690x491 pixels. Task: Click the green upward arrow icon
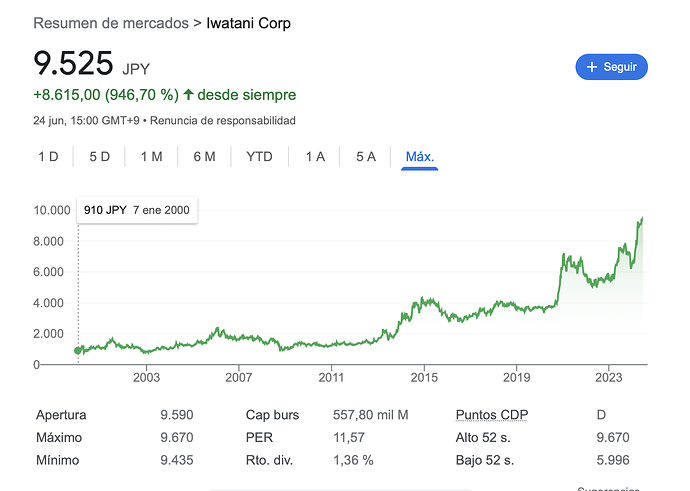[188, 95]
